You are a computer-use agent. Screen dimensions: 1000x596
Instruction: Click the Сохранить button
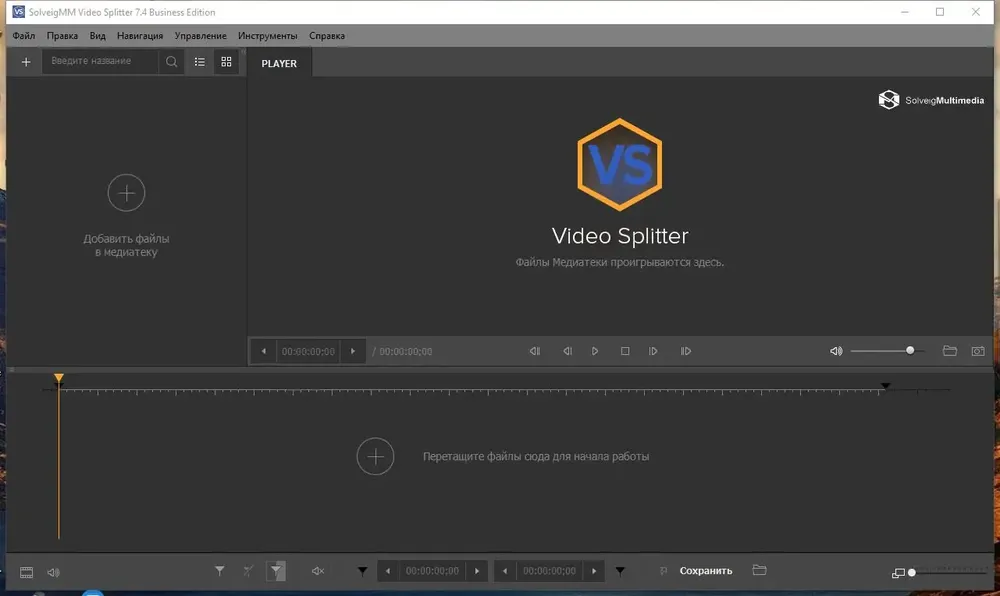tap(706, 571)
